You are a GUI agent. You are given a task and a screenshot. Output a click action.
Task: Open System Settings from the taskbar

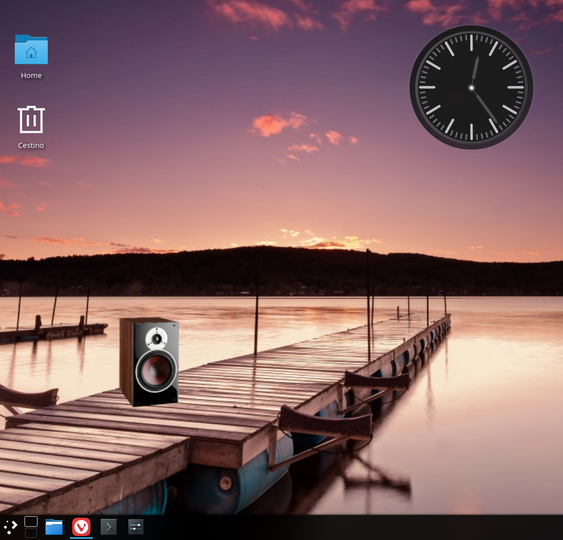136,527
